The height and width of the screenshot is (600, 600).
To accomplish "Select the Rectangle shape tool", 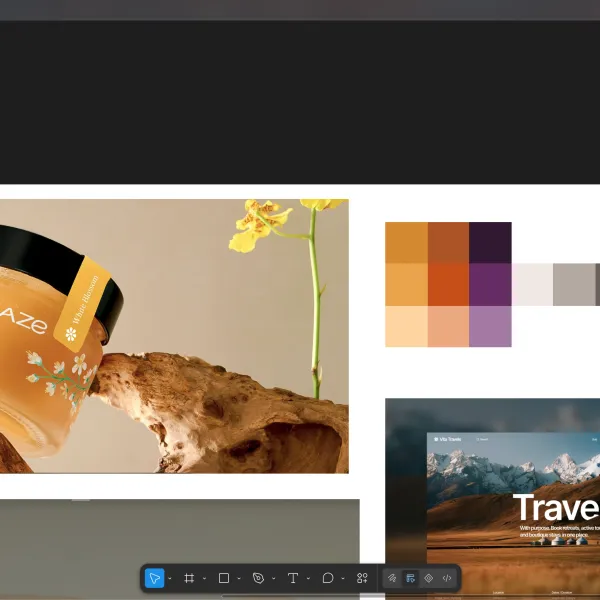I will tap(224, 578).
